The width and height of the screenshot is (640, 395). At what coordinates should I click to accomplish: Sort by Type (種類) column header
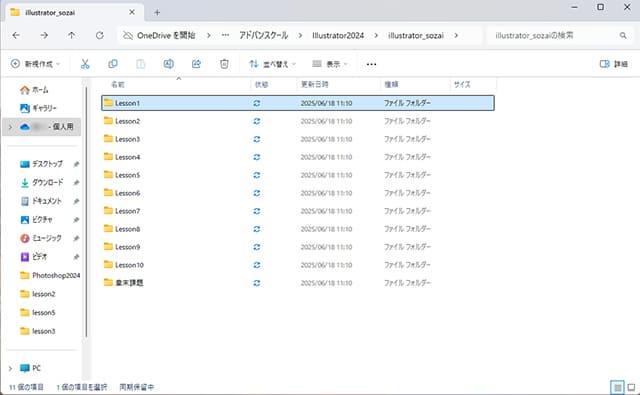[391, 84]
